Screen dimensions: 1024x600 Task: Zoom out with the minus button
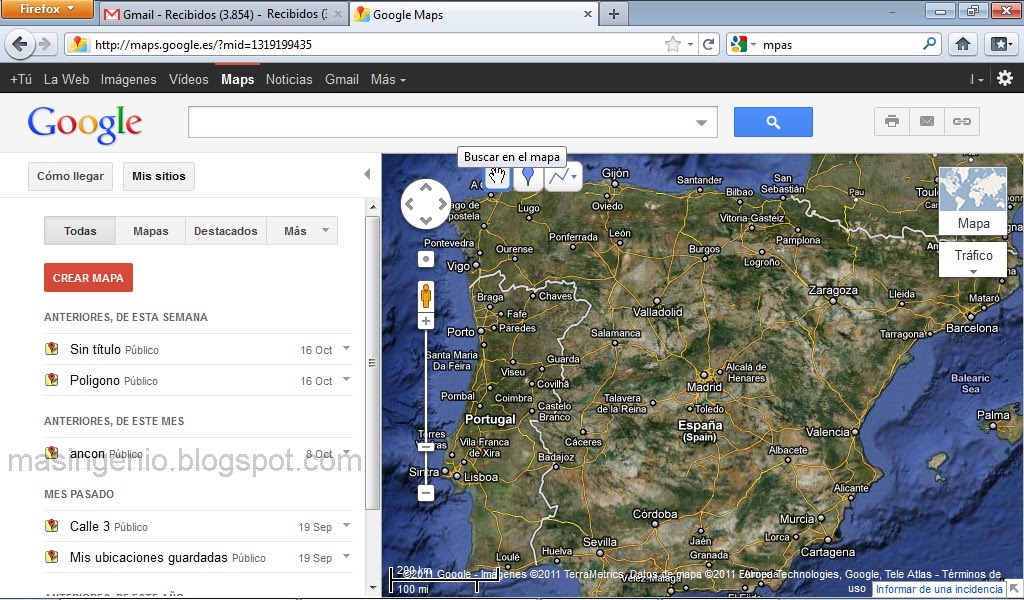click(426, 493)
